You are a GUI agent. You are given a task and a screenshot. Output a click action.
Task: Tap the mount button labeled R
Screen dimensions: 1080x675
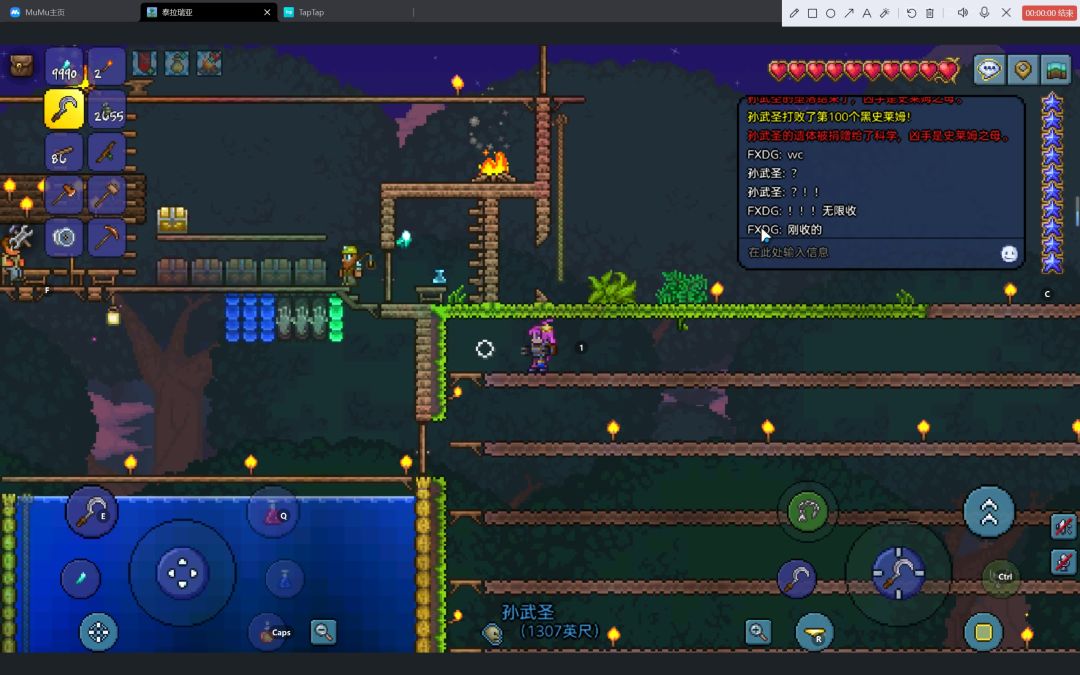point(815,632)
